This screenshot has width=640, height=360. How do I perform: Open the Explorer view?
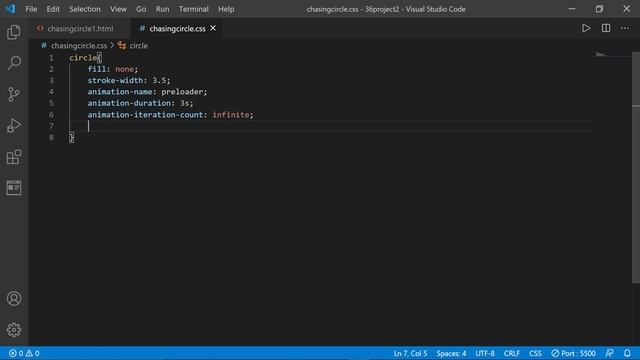[14, 32]
